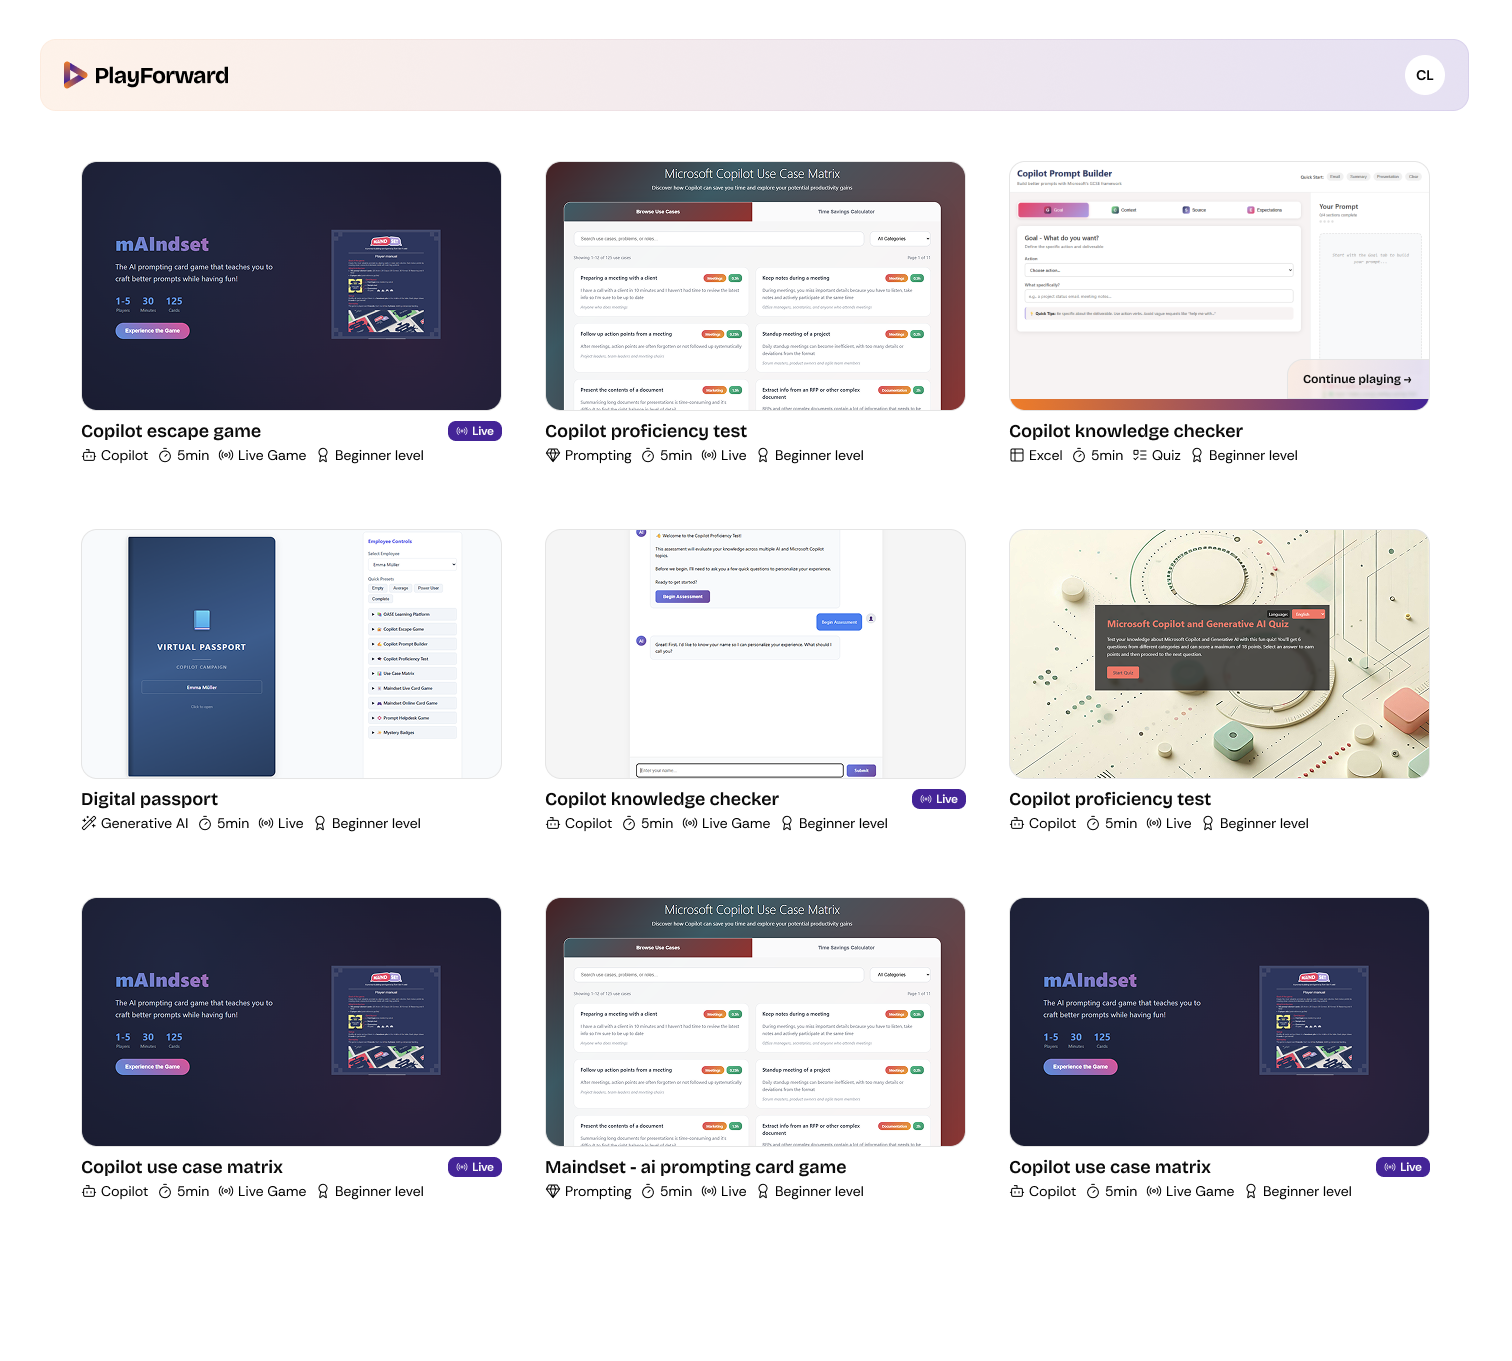Image resolution: width=1512 pixels, height=1361 pixels.
Task: Select the Context step in Copilot Prompt Builder
Action: pyautogui.click(x=1124, y=210)
